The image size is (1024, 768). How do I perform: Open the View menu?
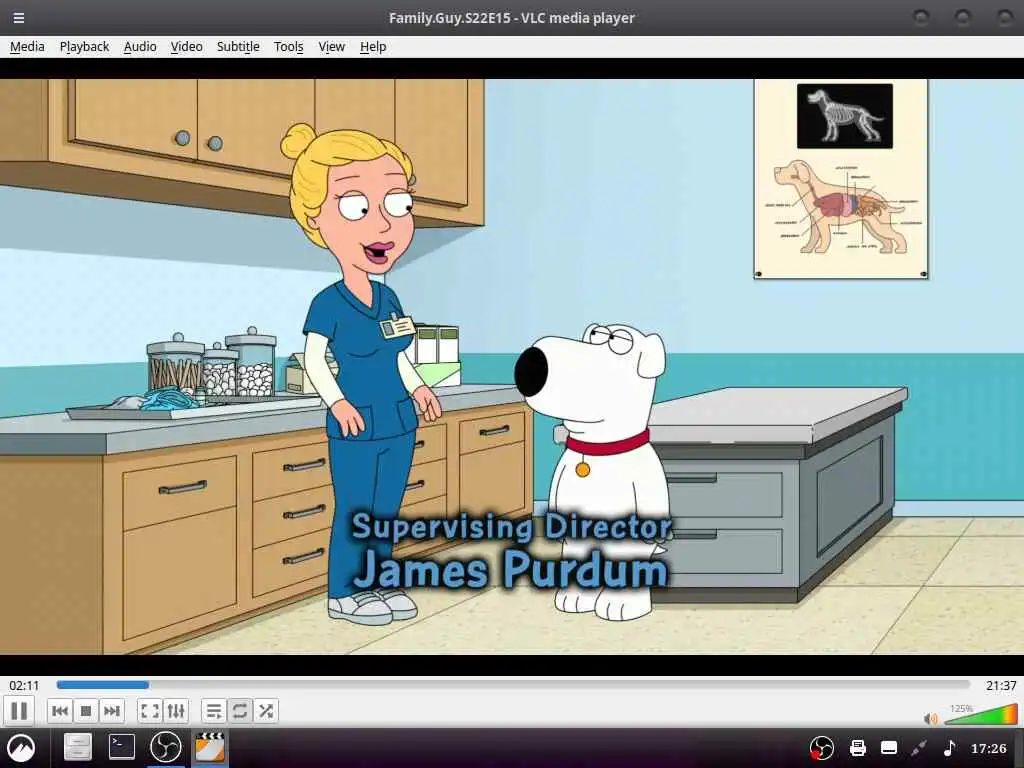pos(331,46)
